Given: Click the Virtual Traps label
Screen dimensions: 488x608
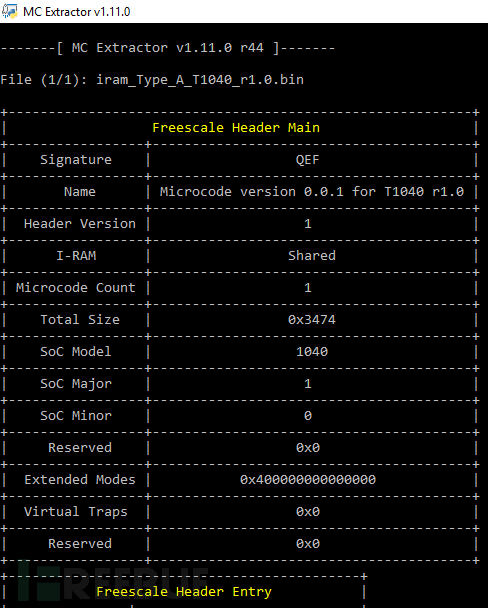Looking at the screenshot, I should click(x=76, y=512).
